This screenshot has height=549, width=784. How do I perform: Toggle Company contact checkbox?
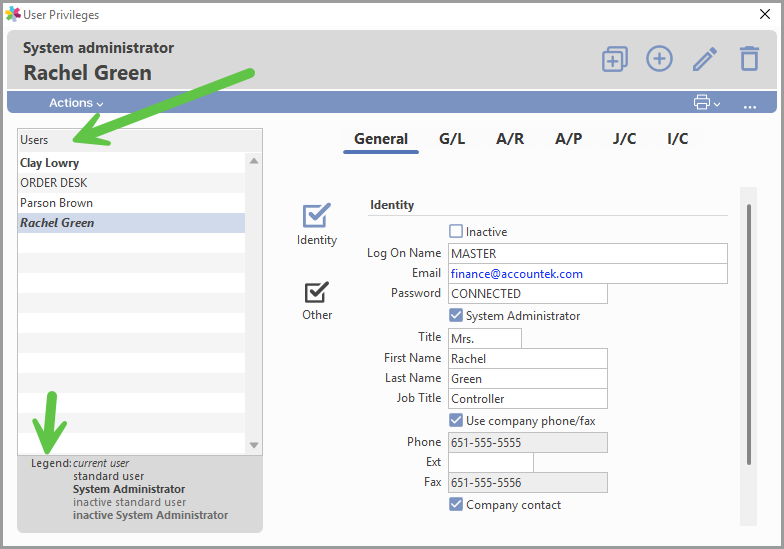[456, 504]
